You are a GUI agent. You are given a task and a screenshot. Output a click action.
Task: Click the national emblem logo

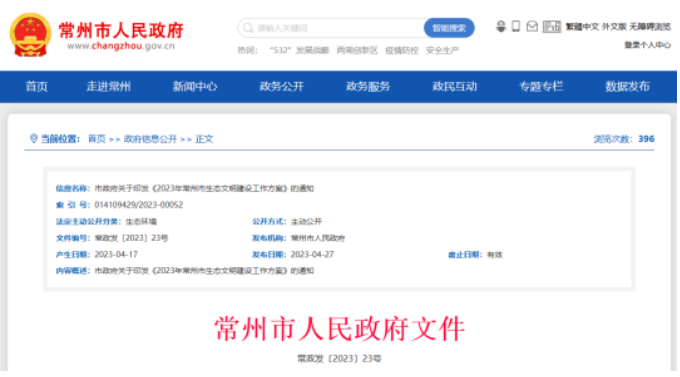coord(30,35)
